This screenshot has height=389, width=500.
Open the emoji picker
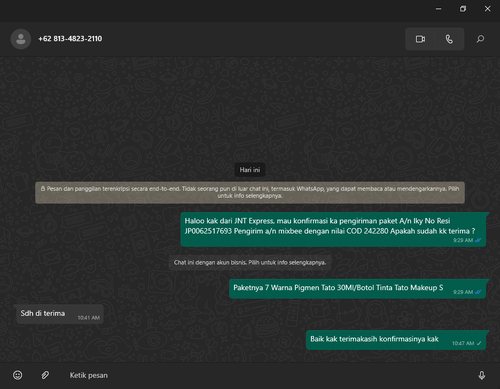click(x=18, y=375)
